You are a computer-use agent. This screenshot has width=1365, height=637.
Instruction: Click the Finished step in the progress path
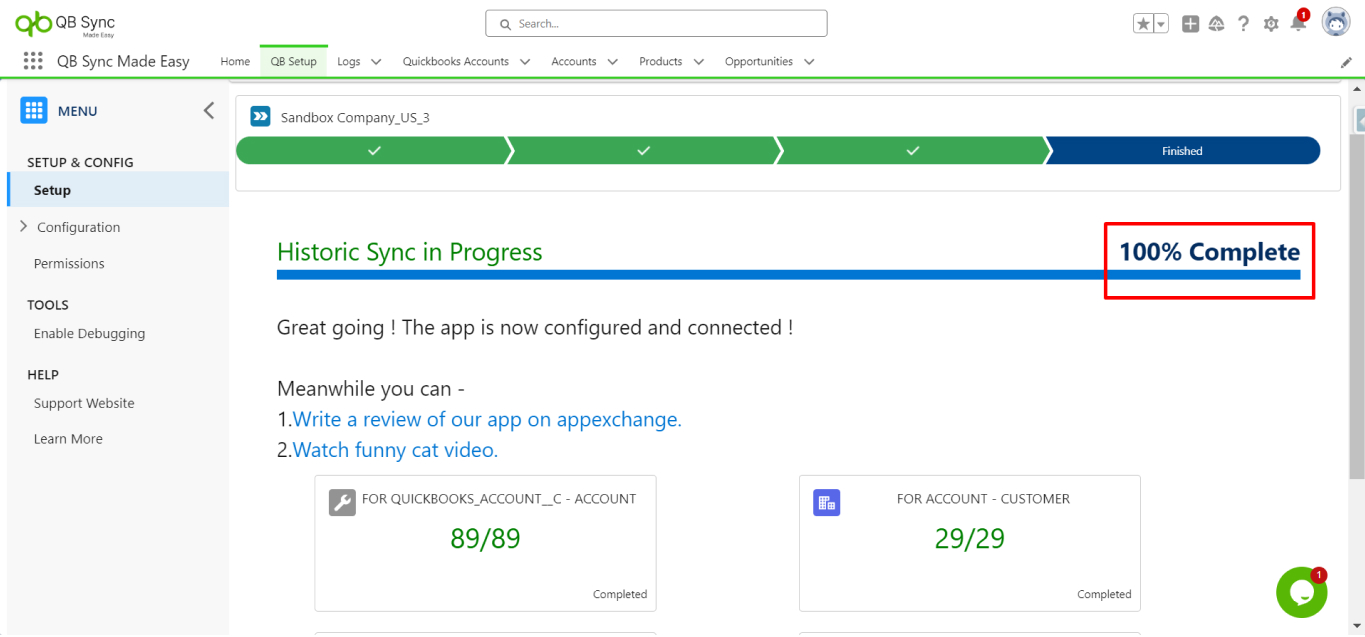[1182, 151]
